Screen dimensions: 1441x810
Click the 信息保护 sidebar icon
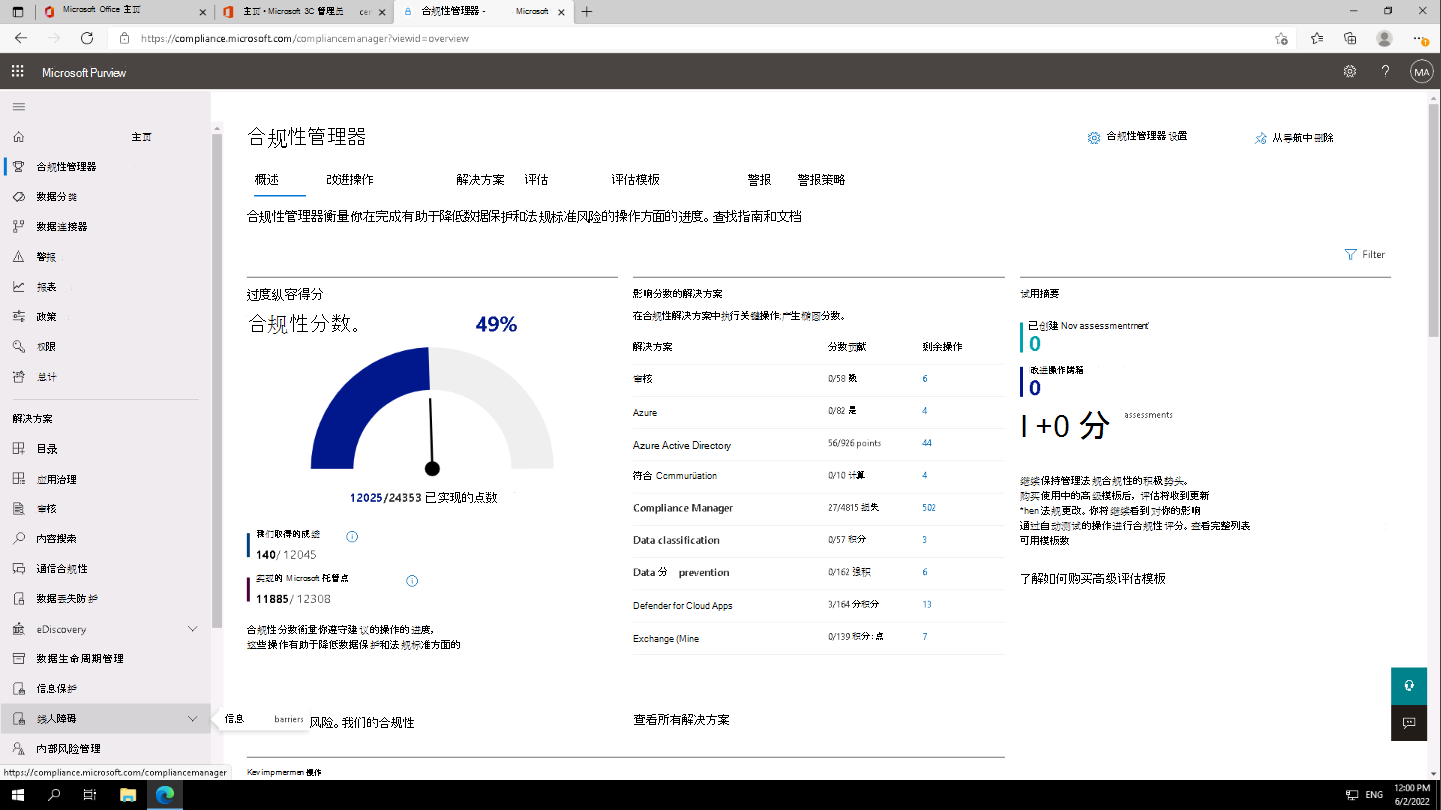coord(18,688)
